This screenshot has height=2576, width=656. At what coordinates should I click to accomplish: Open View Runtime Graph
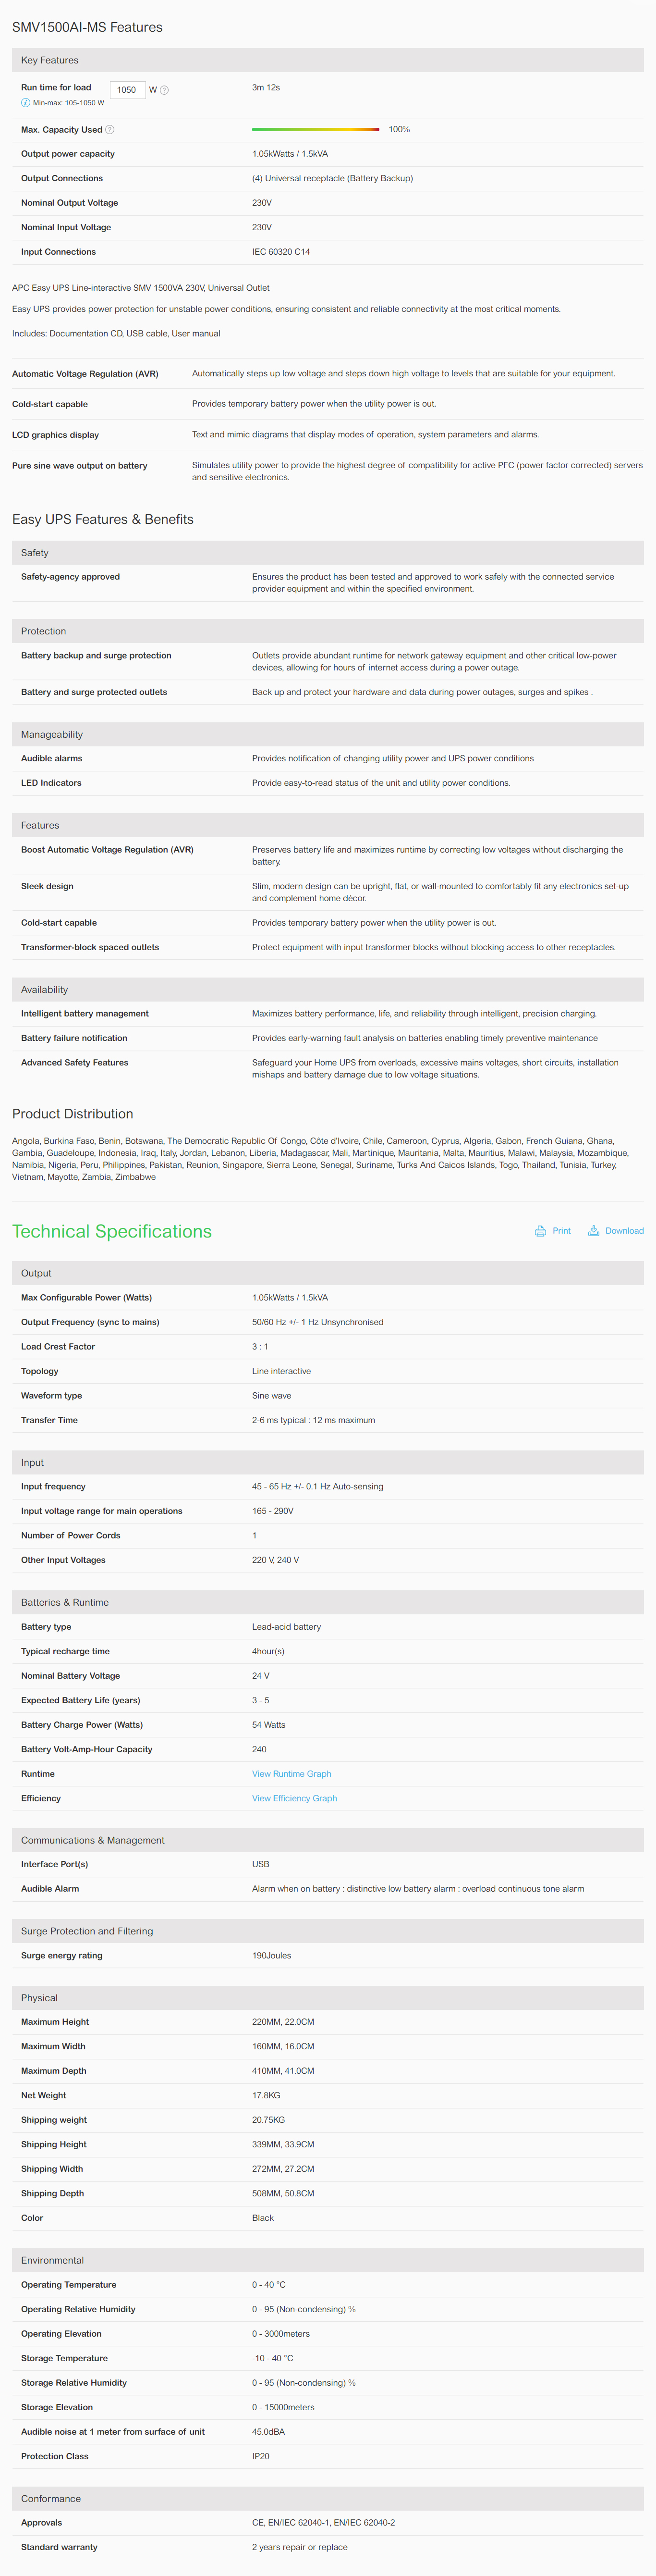(x=291, y=1774)
